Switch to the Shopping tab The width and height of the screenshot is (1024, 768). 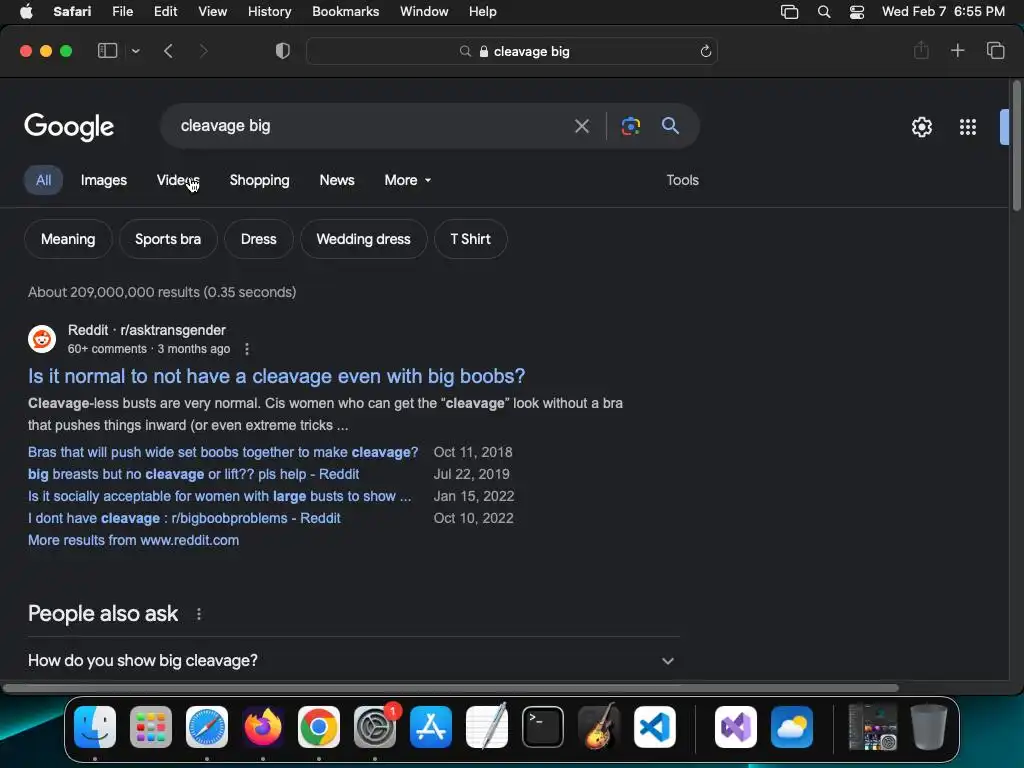click(259, 180)
